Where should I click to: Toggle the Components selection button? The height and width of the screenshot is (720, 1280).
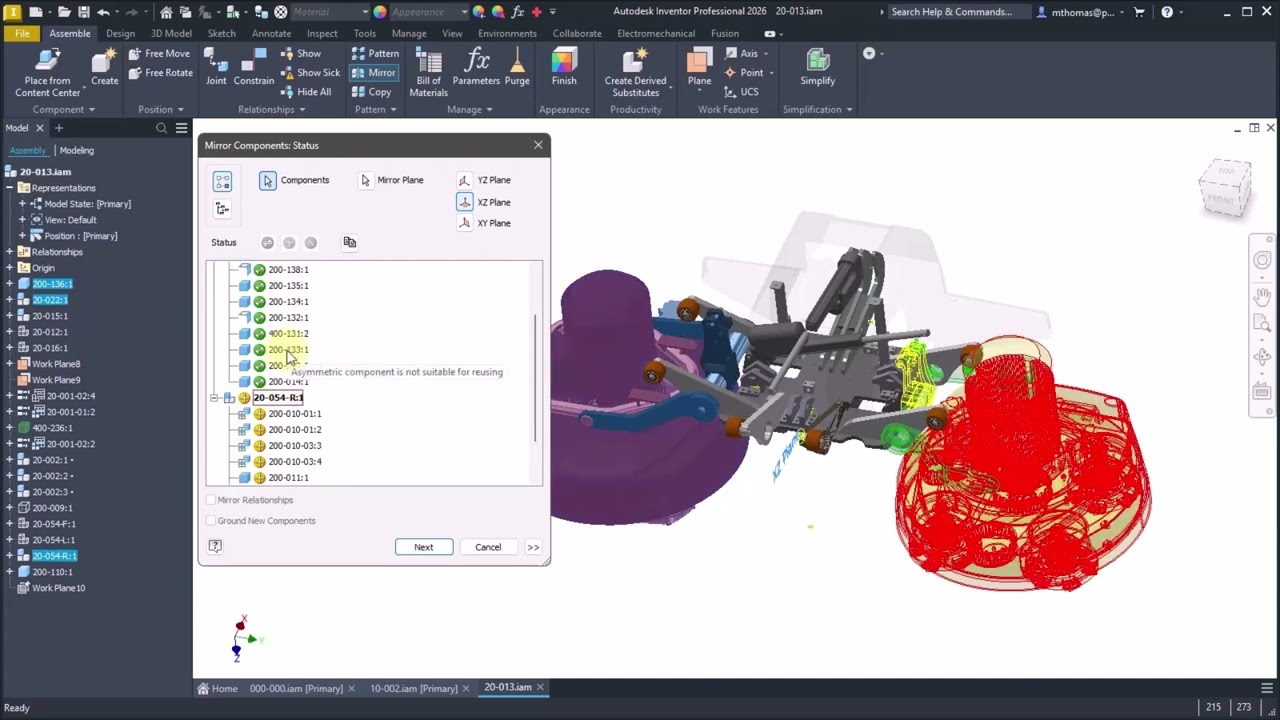tap(267, 180)
